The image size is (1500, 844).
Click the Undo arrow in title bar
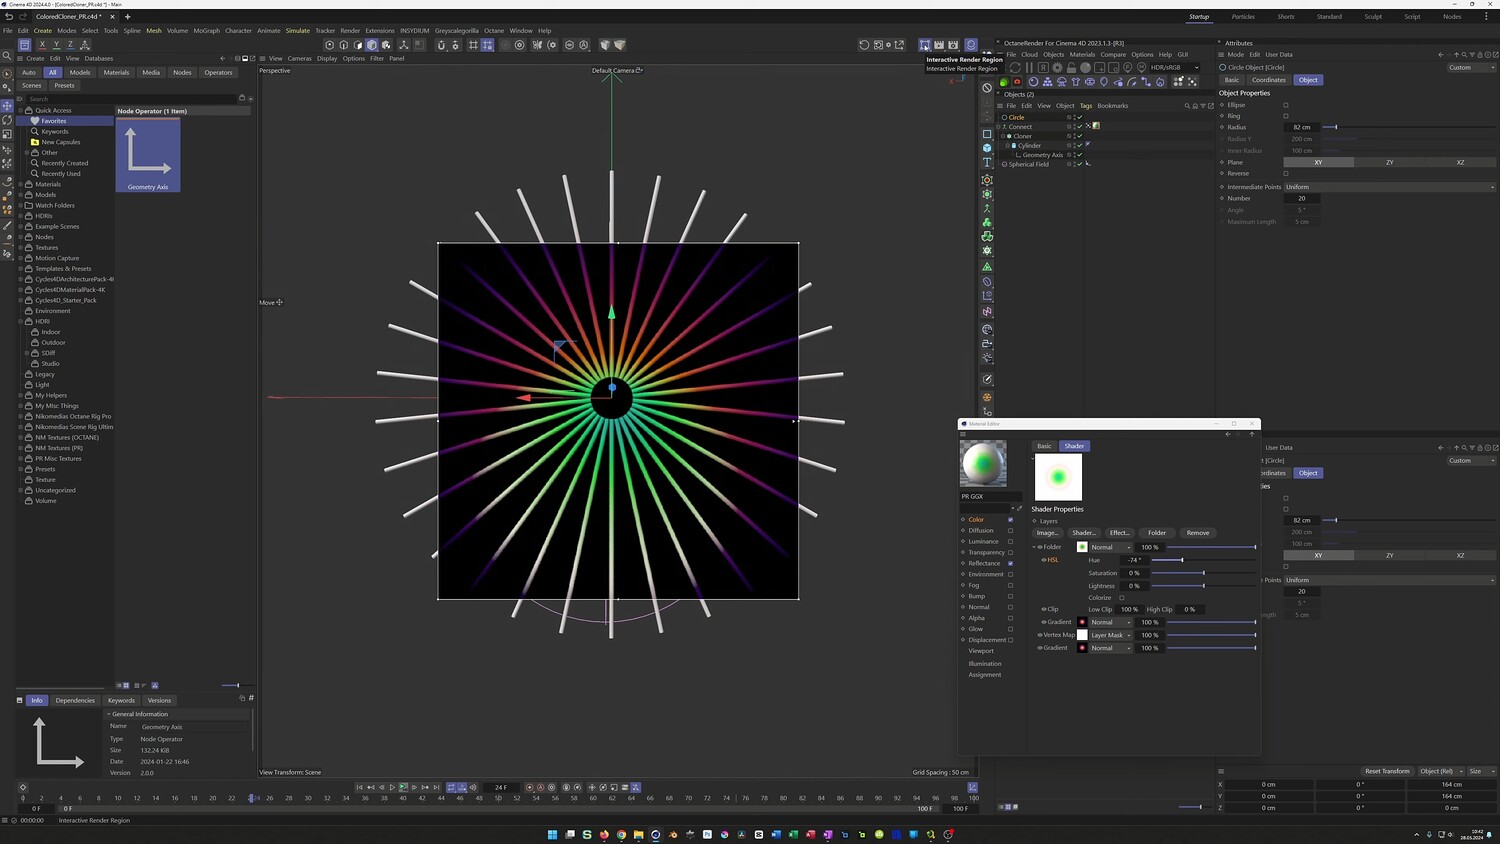tap(8, 17)
